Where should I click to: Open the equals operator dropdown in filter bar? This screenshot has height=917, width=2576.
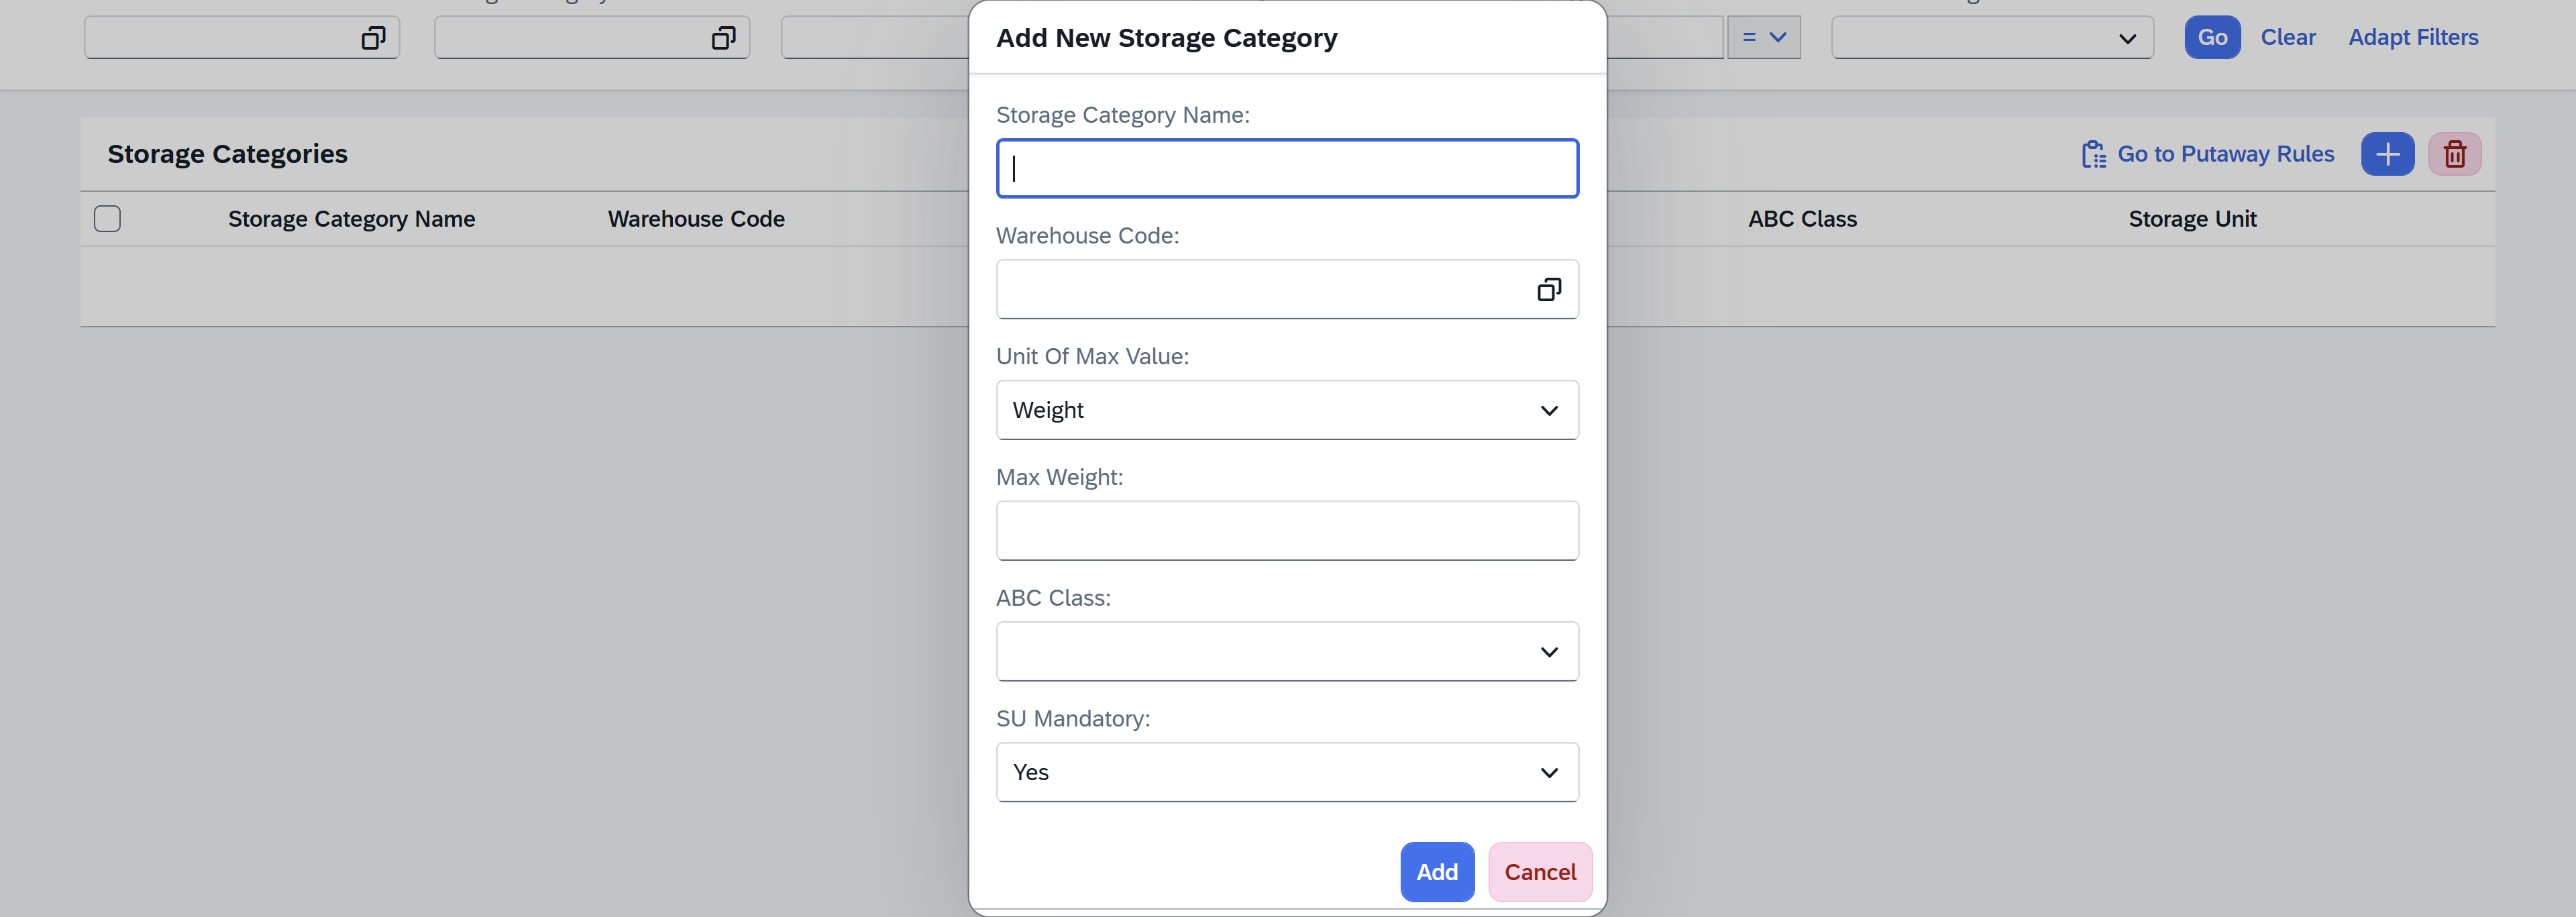1764,38
